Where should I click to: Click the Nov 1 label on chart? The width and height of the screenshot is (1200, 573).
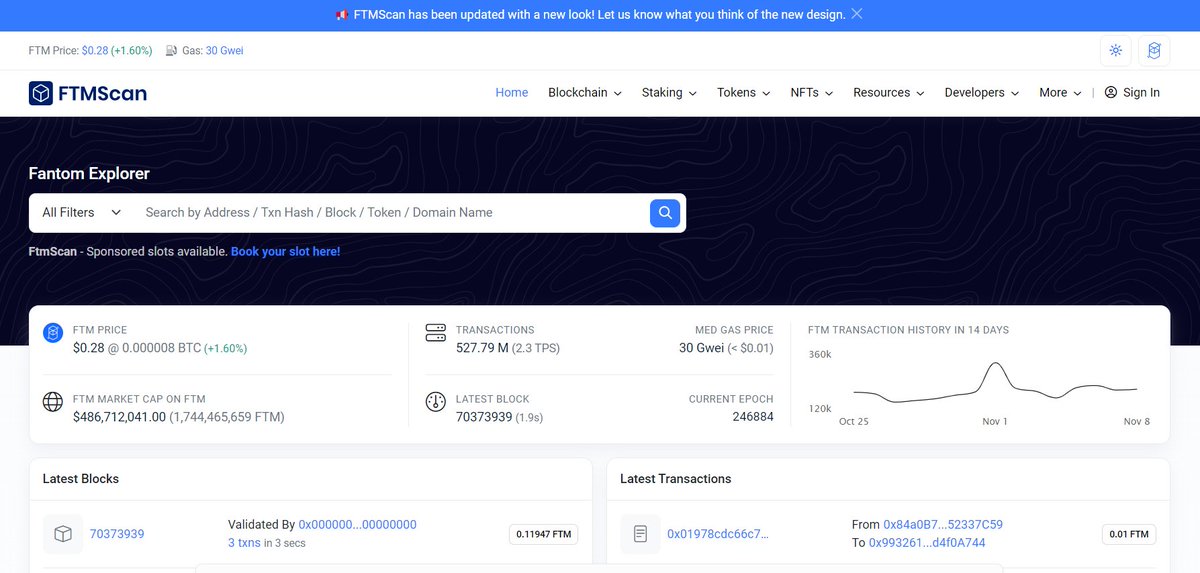995,421
